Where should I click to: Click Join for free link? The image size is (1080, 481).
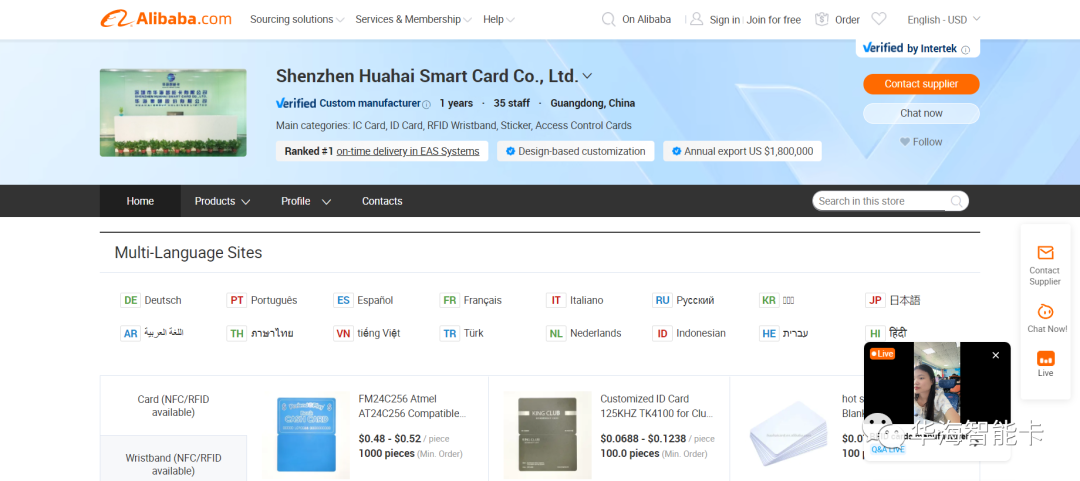[773, 20]
